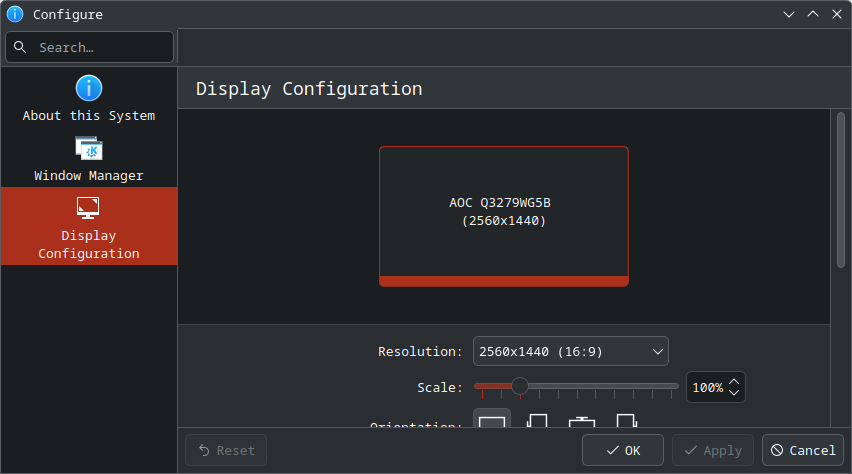Click the Display Configuration page heading

pyautogui.click(x=309, y=89)
